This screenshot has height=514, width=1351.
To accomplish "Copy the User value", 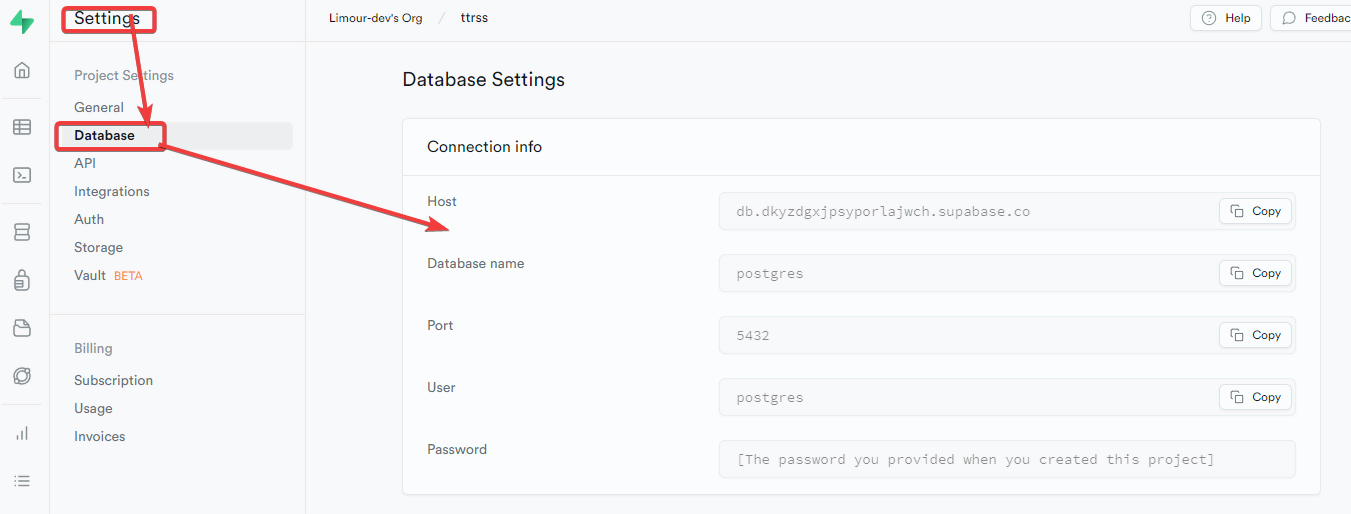I will point(1255,397).
